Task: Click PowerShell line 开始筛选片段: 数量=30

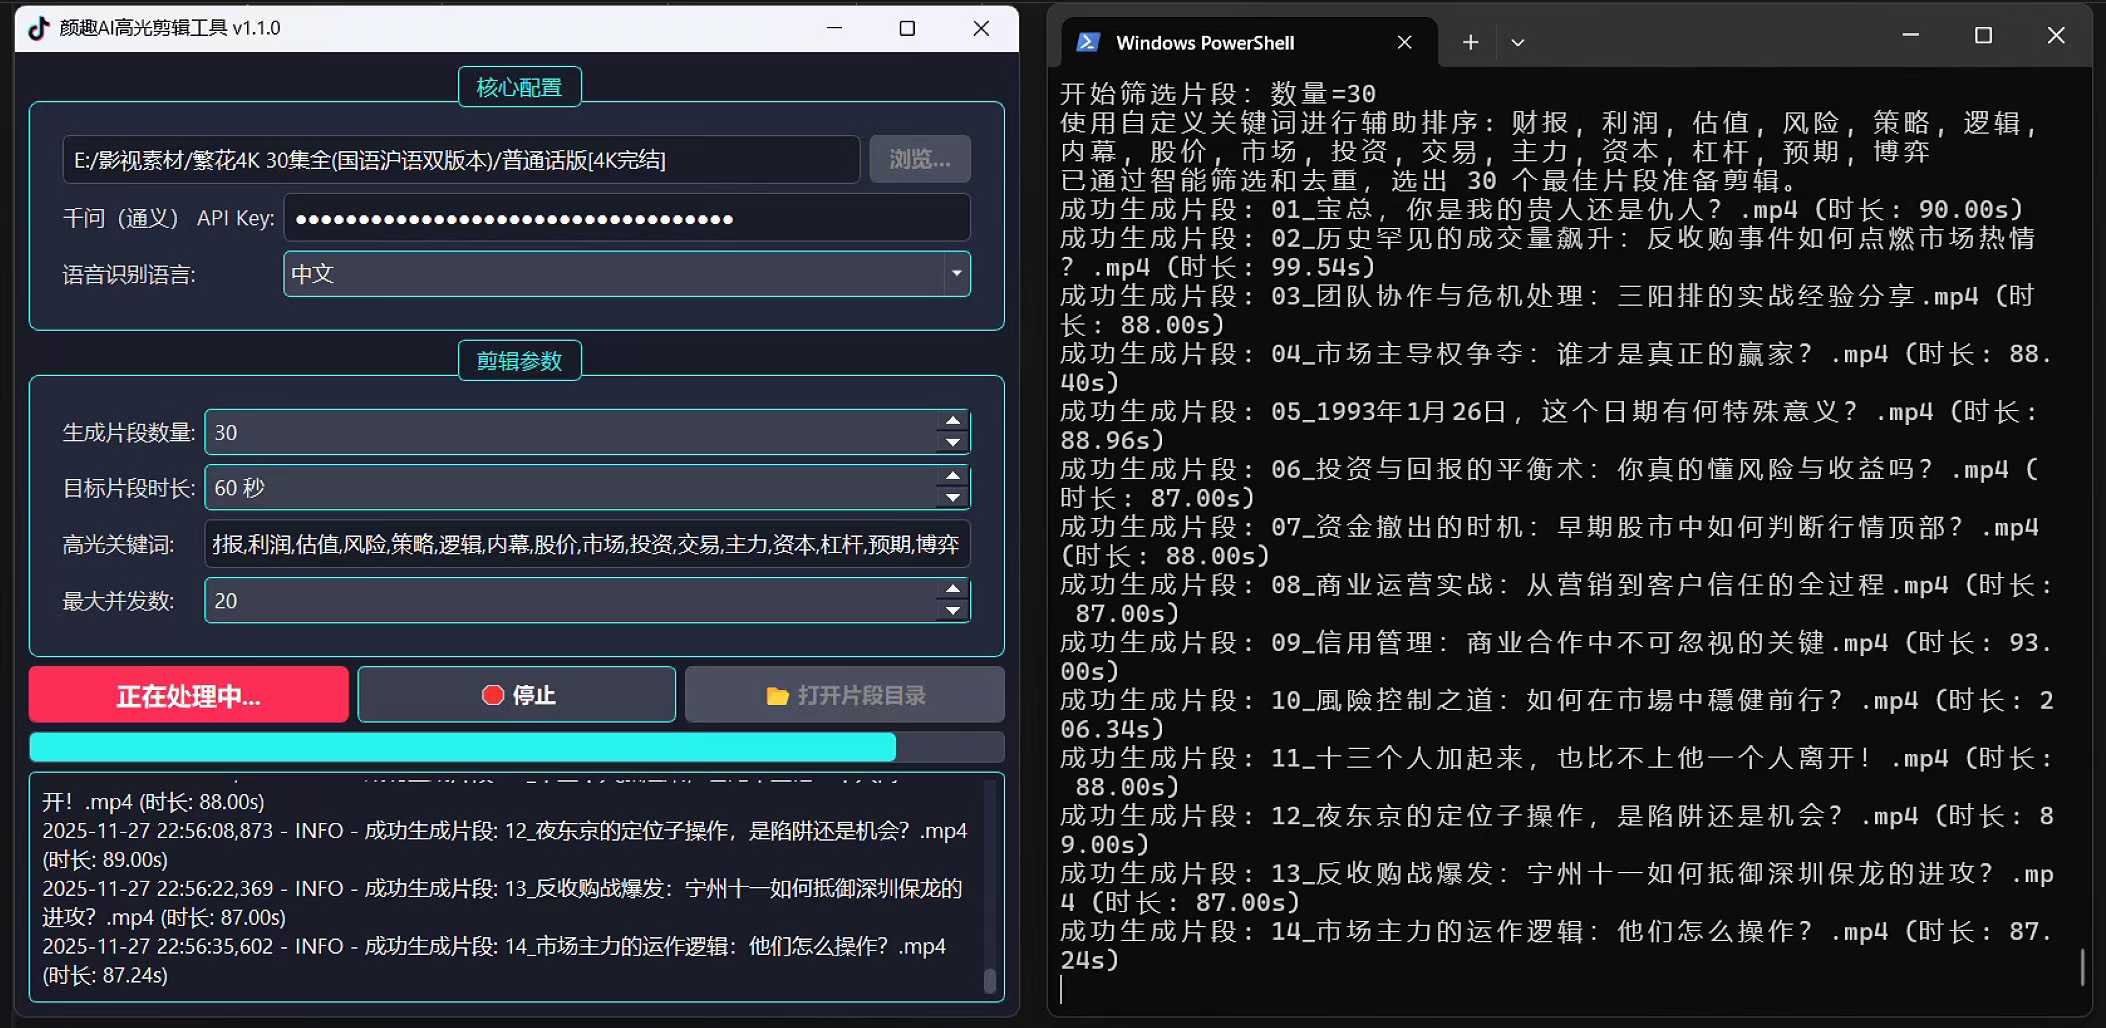Action: (x=1218, y=94)
